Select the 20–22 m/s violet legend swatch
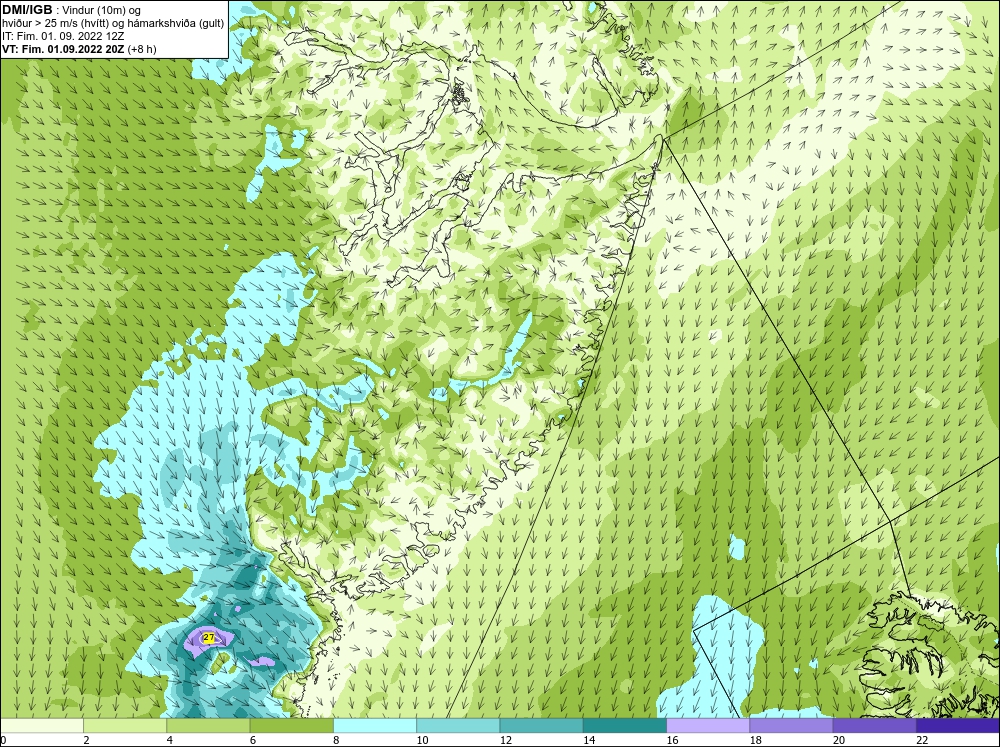1000x747 pixels. 874,726
